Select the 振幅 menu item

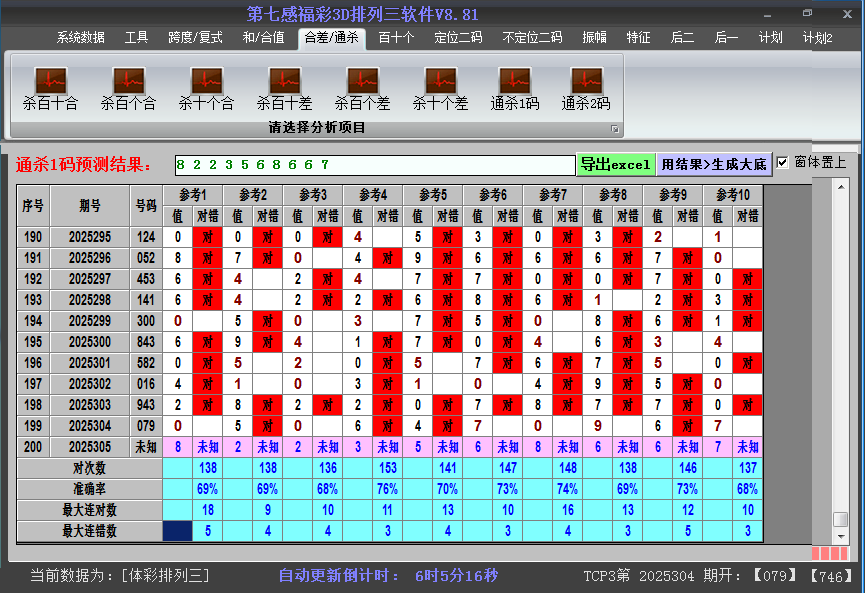[x=594, y=38]
